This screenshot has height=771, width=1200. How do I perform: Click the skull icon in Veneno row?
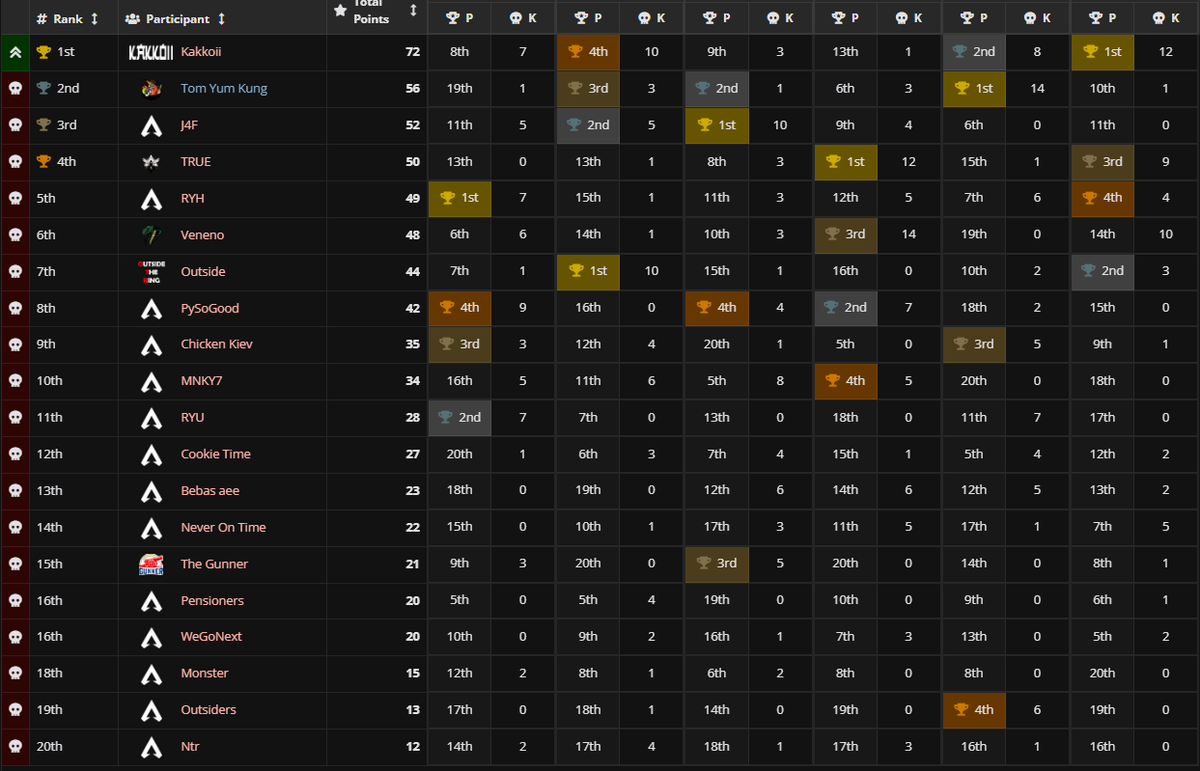(15, 235)
